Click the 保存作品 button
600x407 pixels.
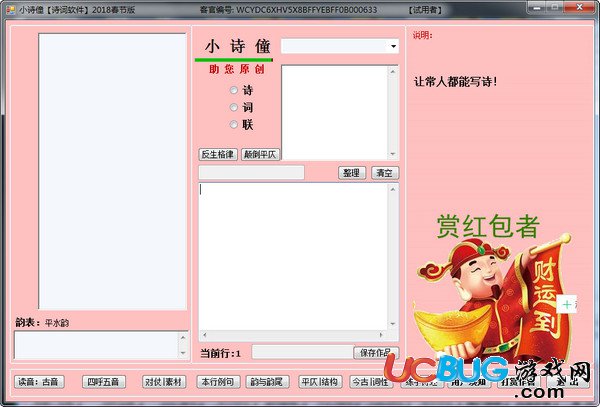point(376,352)
